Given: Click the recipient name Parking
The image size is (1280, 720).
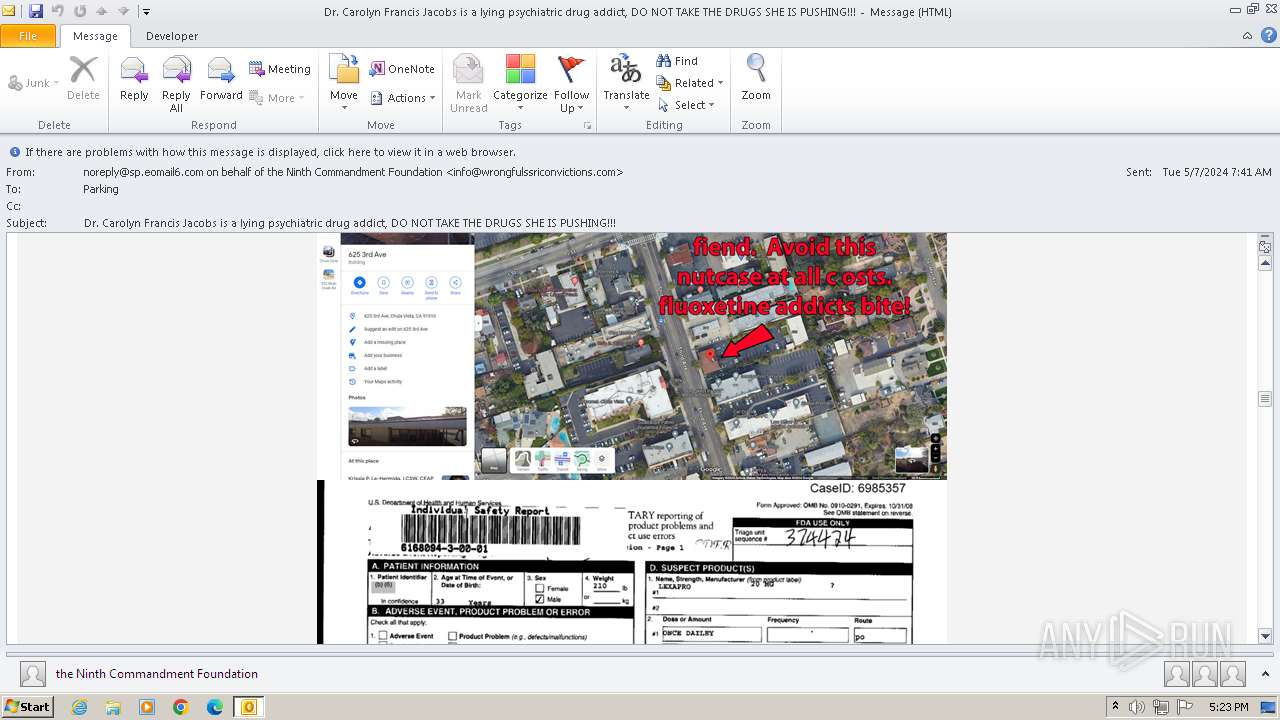Looking at the screenshot, I should (101, 189).
